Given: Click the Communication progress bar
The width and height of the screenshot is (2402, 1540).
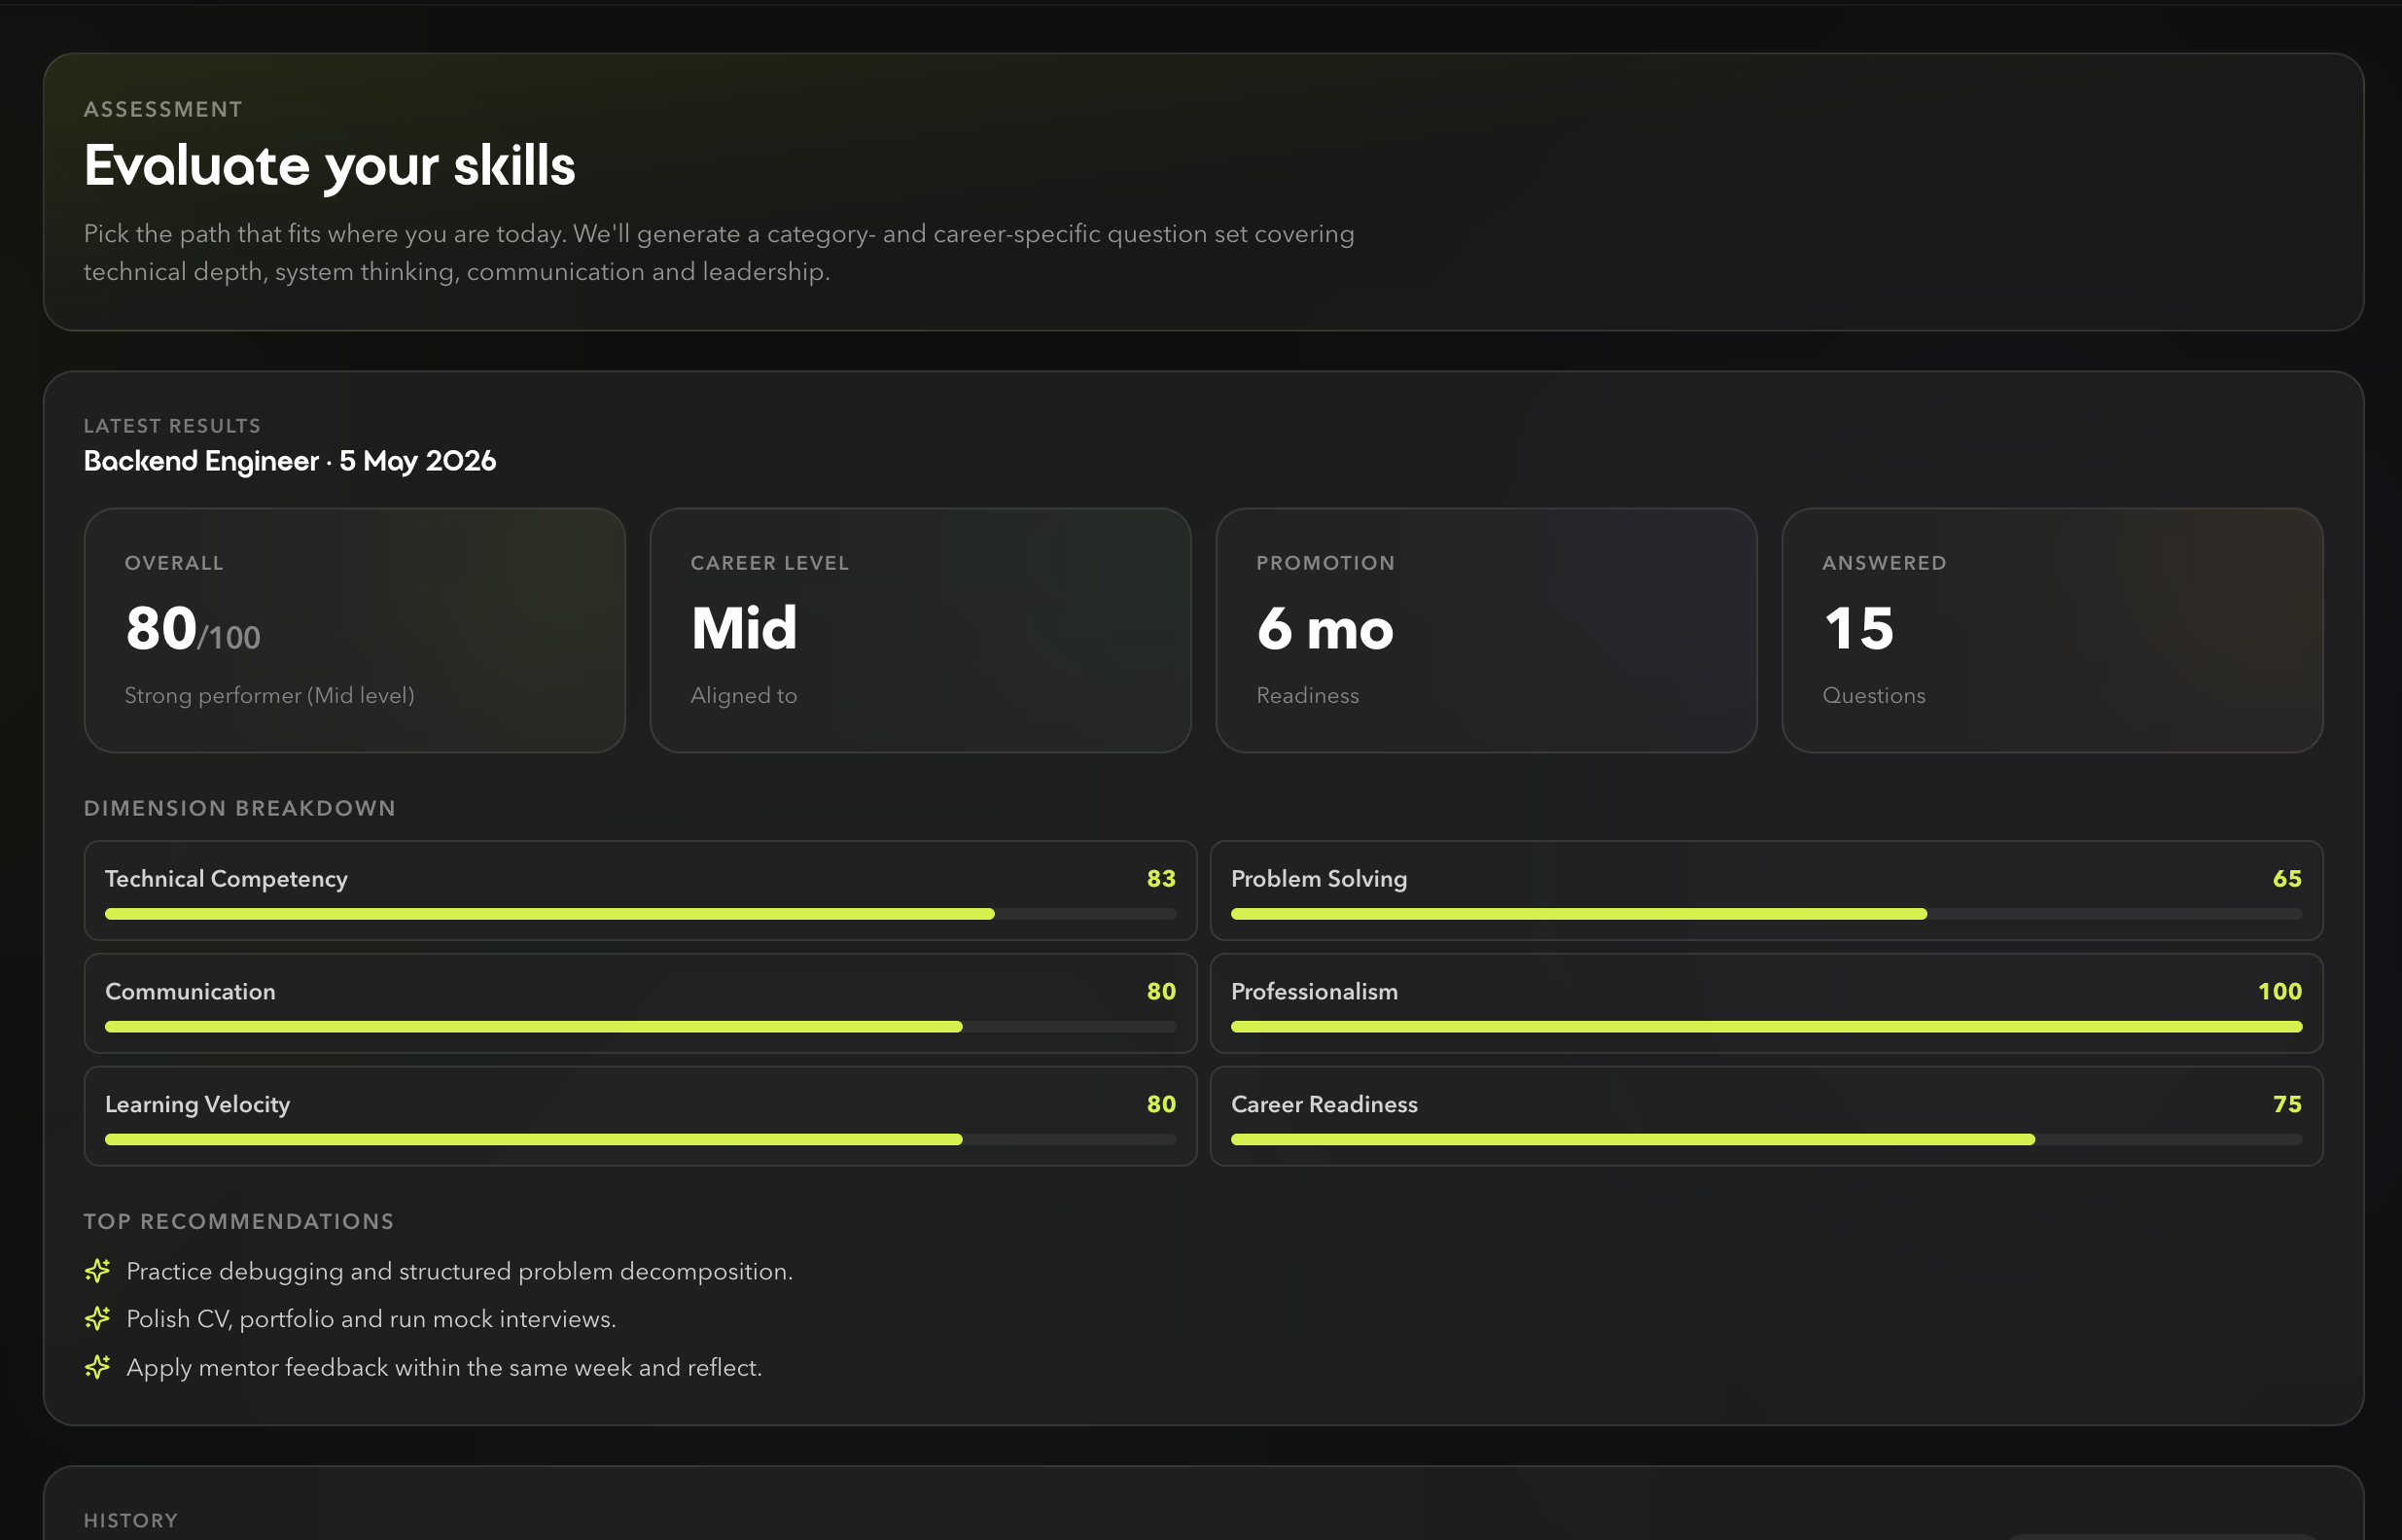Looking at the screenshot, I should click(641, 1027).
